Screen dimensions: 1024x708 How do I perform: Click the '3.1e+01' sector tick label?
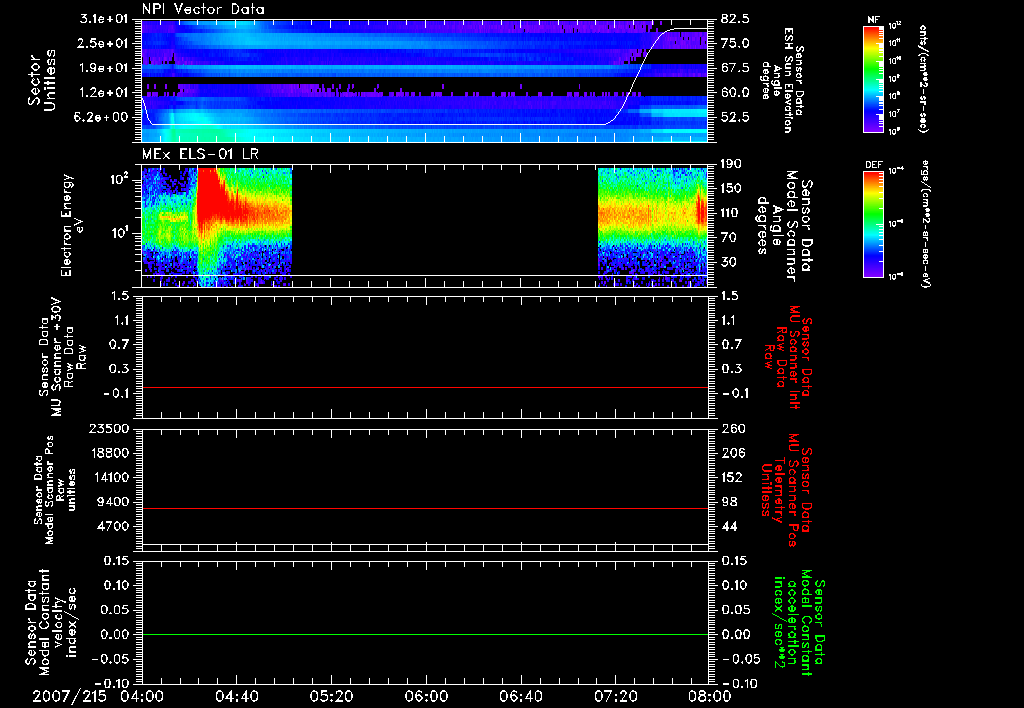(x=105, y=19)
